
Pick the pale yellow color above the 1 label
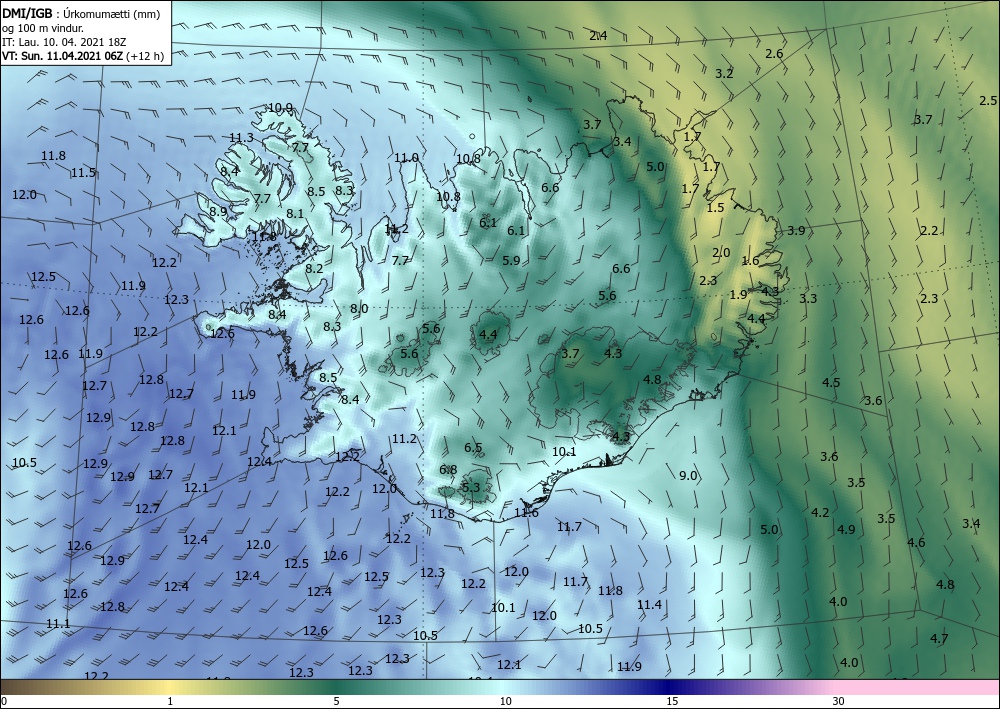point(170,687)
